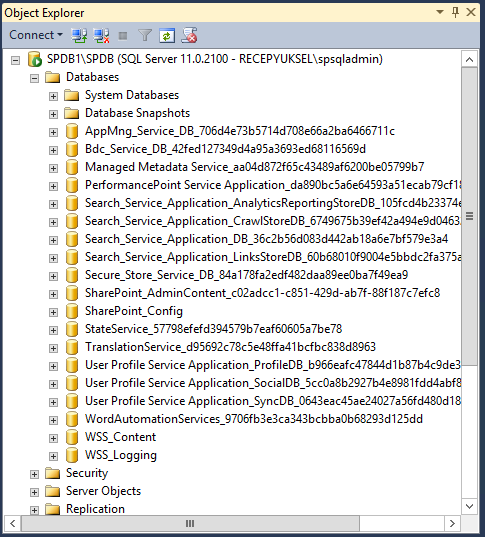Click Managed Metadata Service database icon
This screenshot has width=485, height=537.
click(72, 167)
